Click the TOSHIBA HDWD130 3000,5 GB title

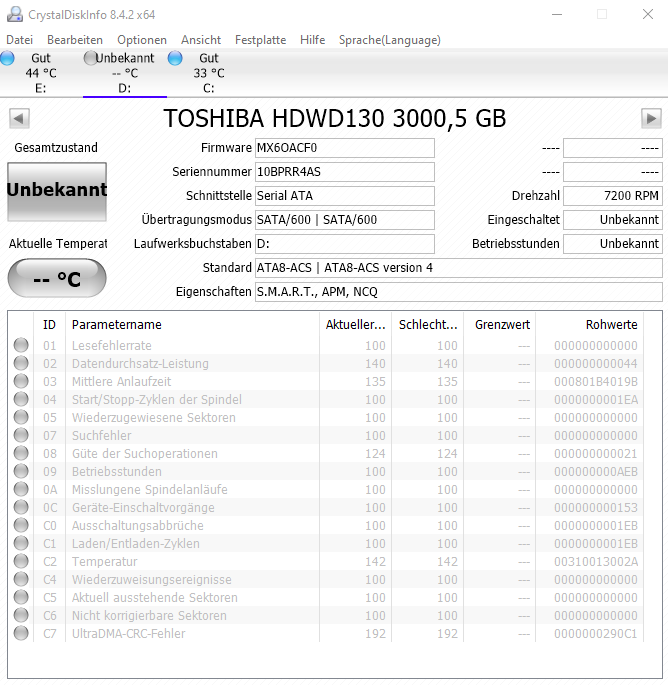(335, 118)
